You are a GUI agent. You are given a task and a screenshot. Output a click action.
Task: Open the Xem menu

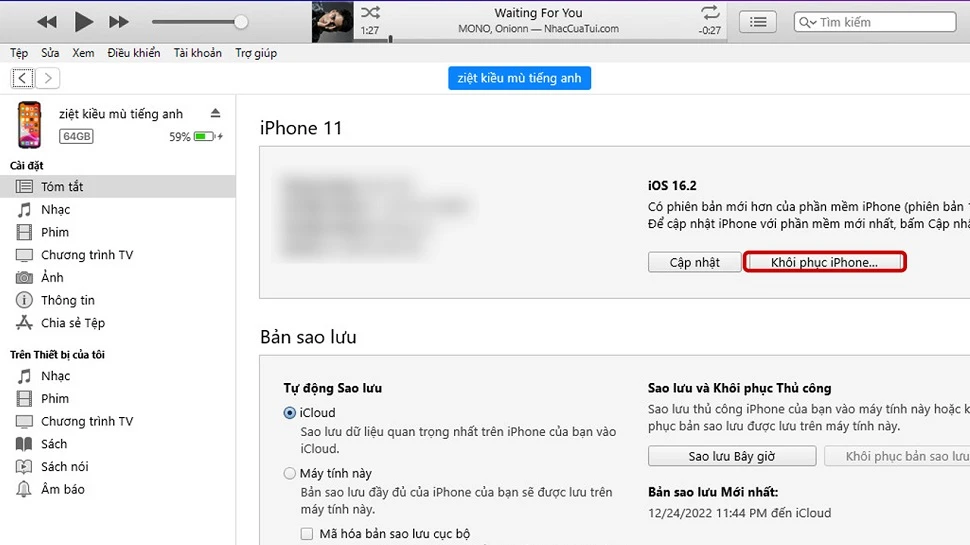(84, 53)
